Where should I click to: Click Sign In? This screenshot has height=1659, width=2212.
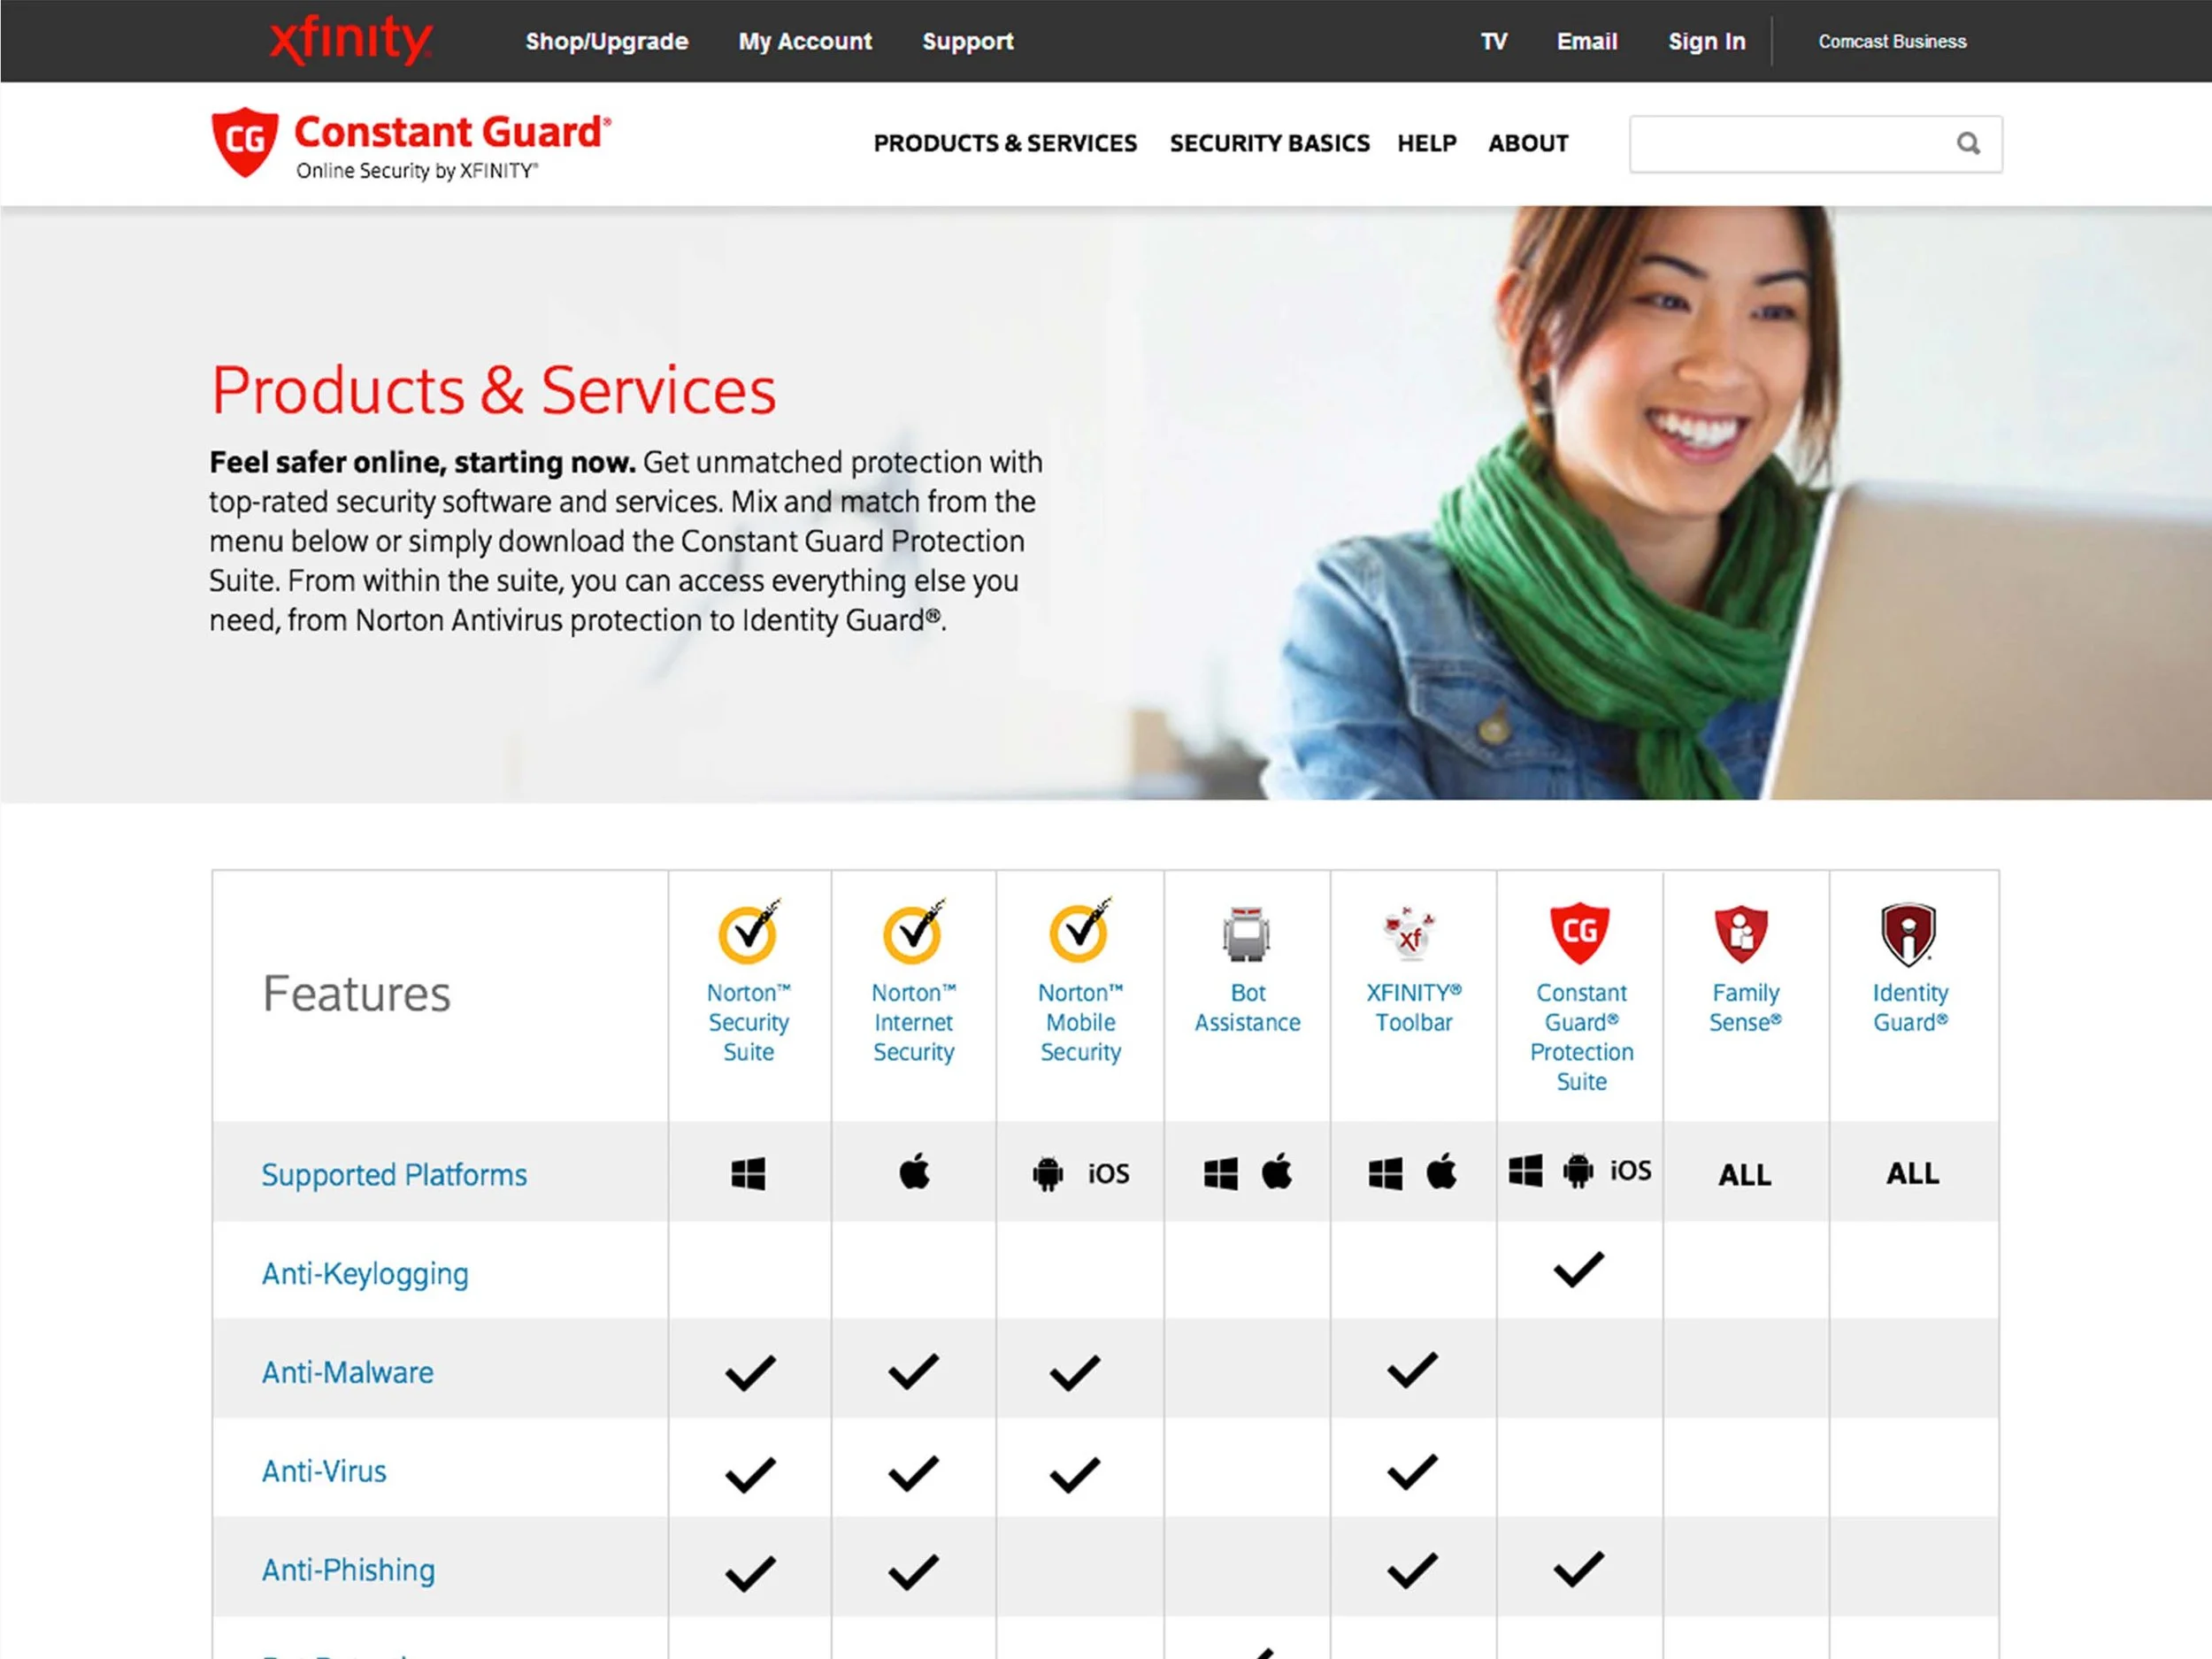pyautogui.click(x=1707, y=42)
